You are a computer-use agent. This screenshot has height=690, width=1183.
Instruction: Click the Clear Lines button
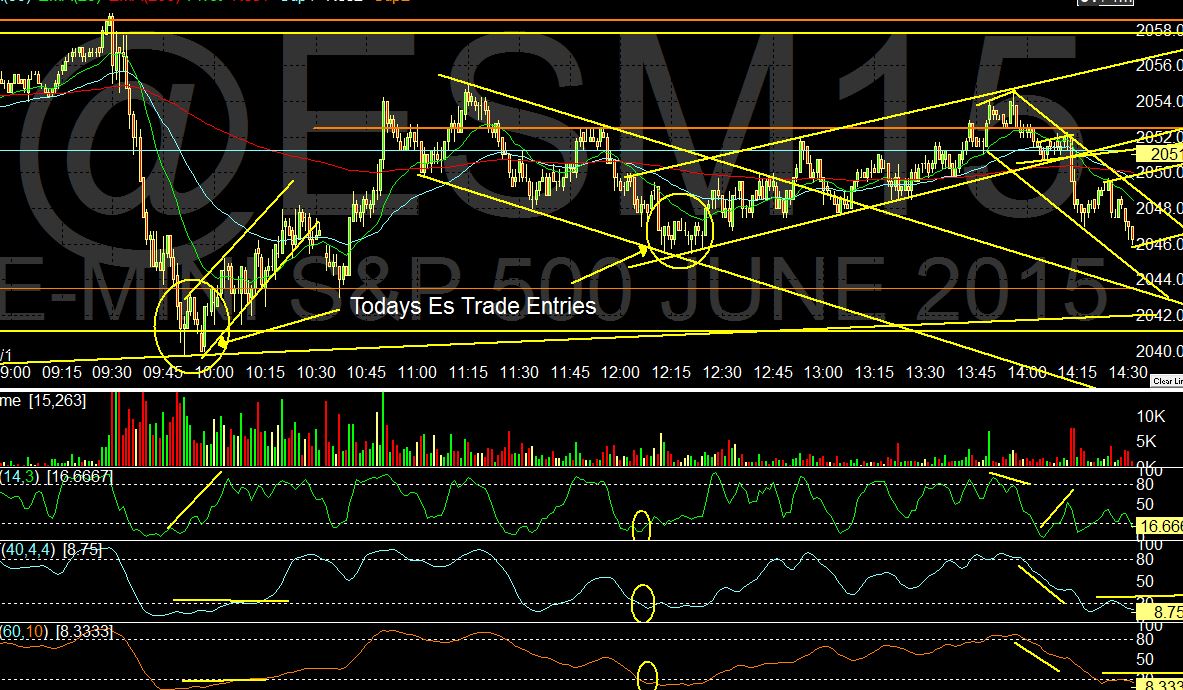click(x=1166, y=381)
